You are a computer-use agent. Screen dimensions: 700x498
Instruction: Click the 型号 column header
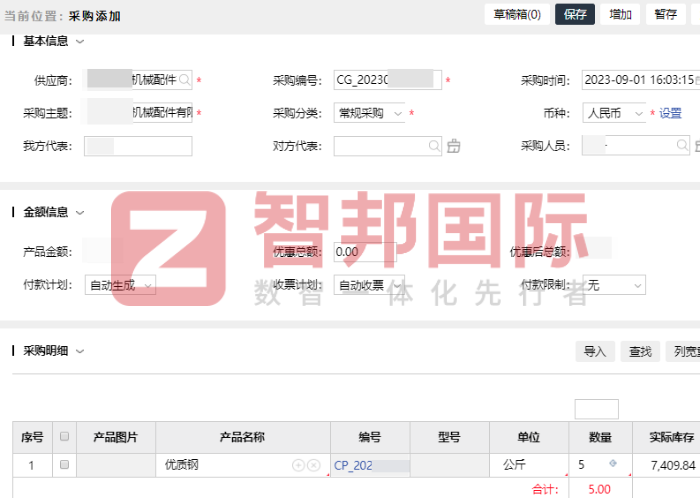[x=449, y=437]
